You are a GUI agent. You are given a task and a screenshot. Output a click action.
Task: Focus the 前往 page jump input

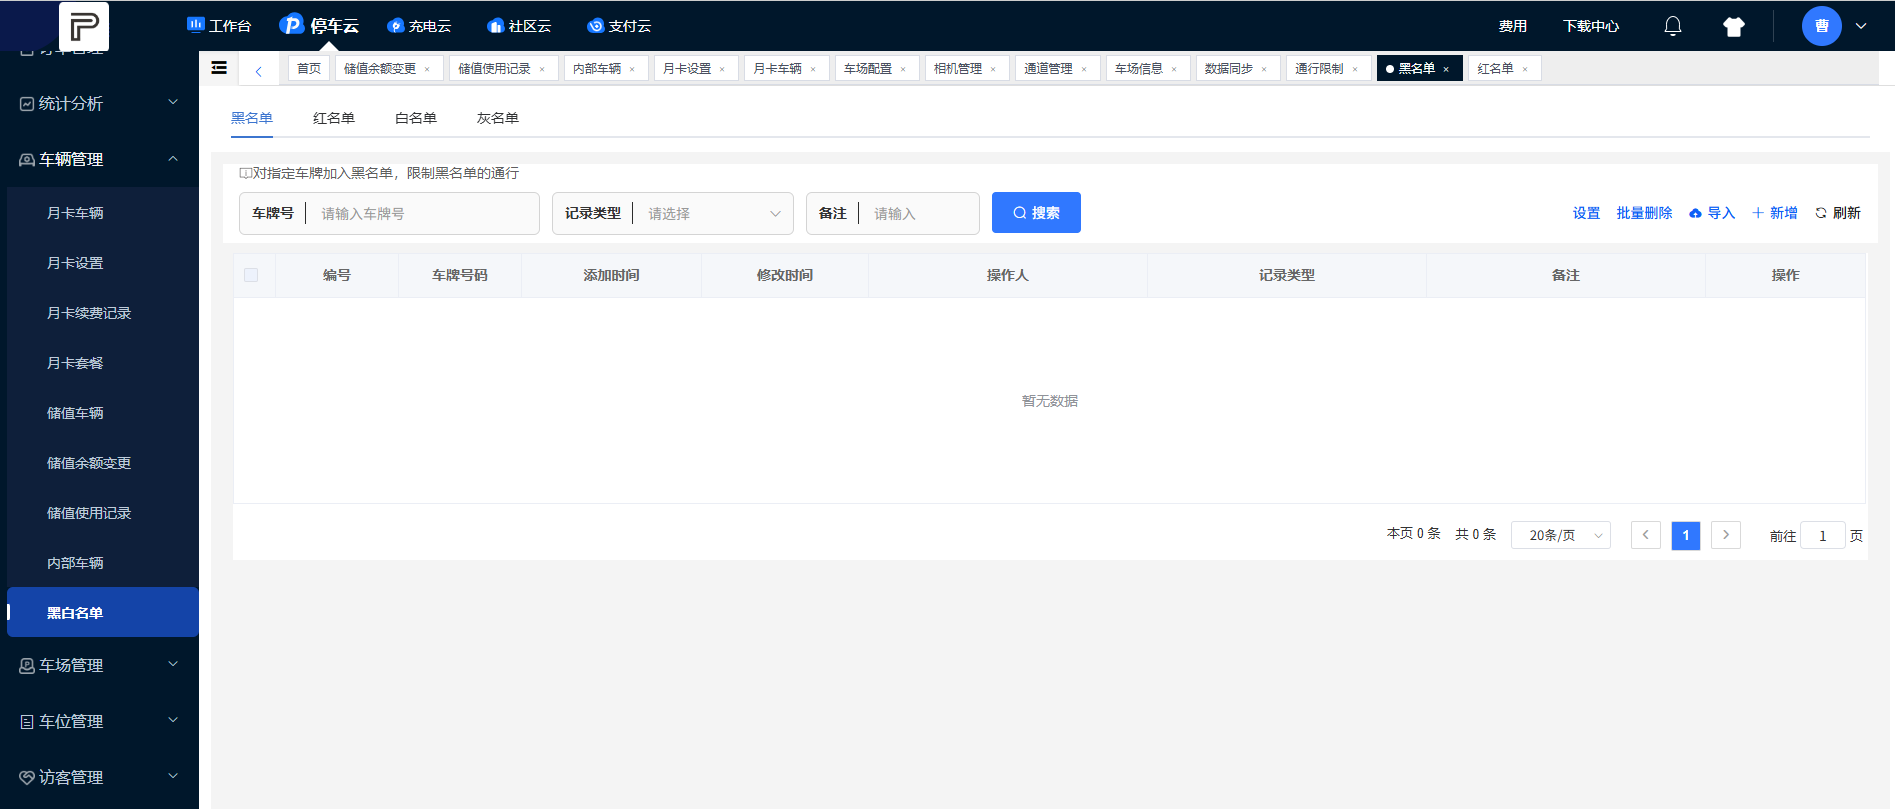point(1822,535)
